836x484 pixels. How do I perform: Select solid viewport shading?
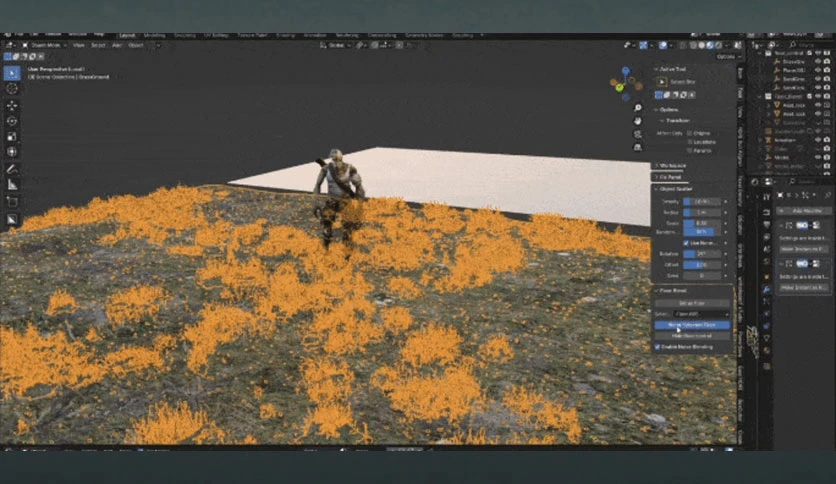(x=702, y=45)
